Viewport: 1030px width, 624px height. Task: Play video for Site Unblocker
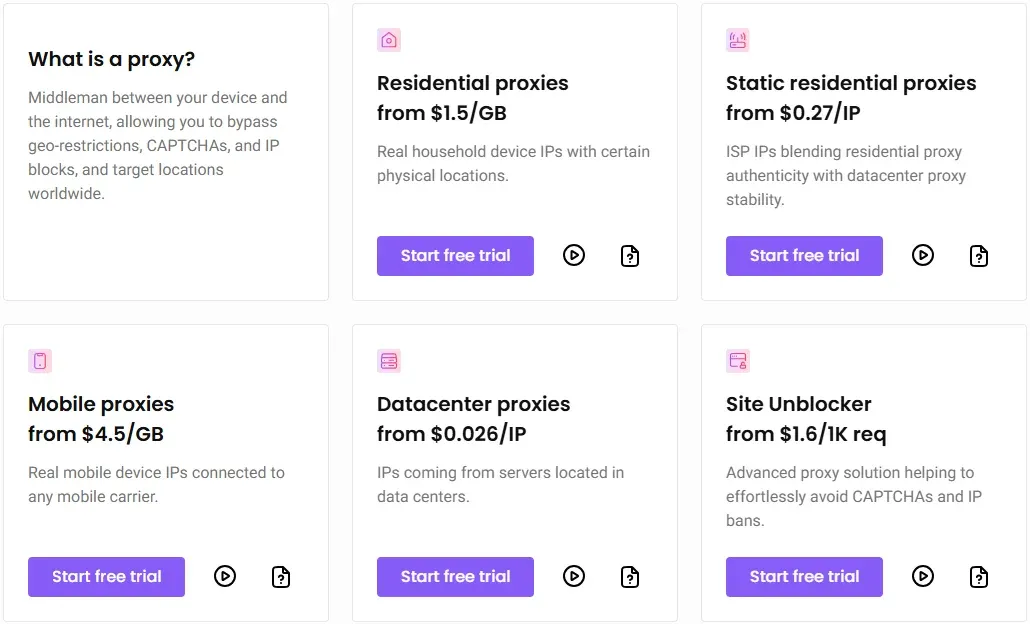tap(923, 576)
